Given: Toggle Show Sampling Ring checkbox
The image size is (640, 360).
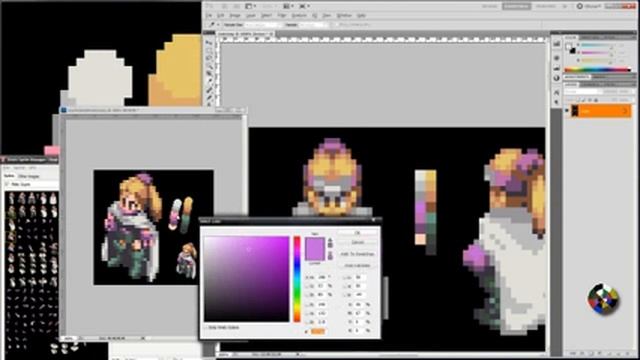Looking at the screenshot, I should pos(336,24).
